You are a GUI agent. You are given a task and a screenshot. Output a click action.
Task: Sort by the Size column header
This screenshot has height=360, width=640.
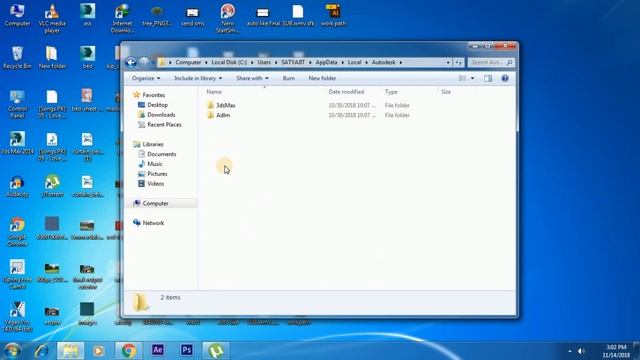pos(446,92)
